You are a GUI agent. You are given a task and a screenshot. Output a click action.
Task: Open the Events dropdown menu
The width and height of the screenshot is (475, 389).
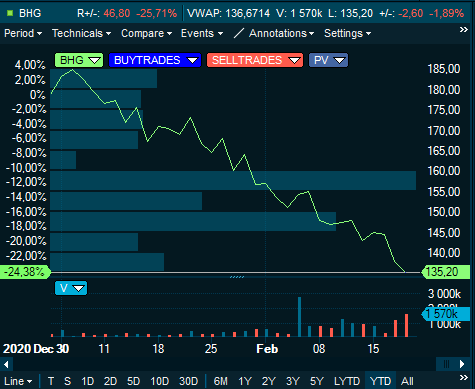pos(202,33)
